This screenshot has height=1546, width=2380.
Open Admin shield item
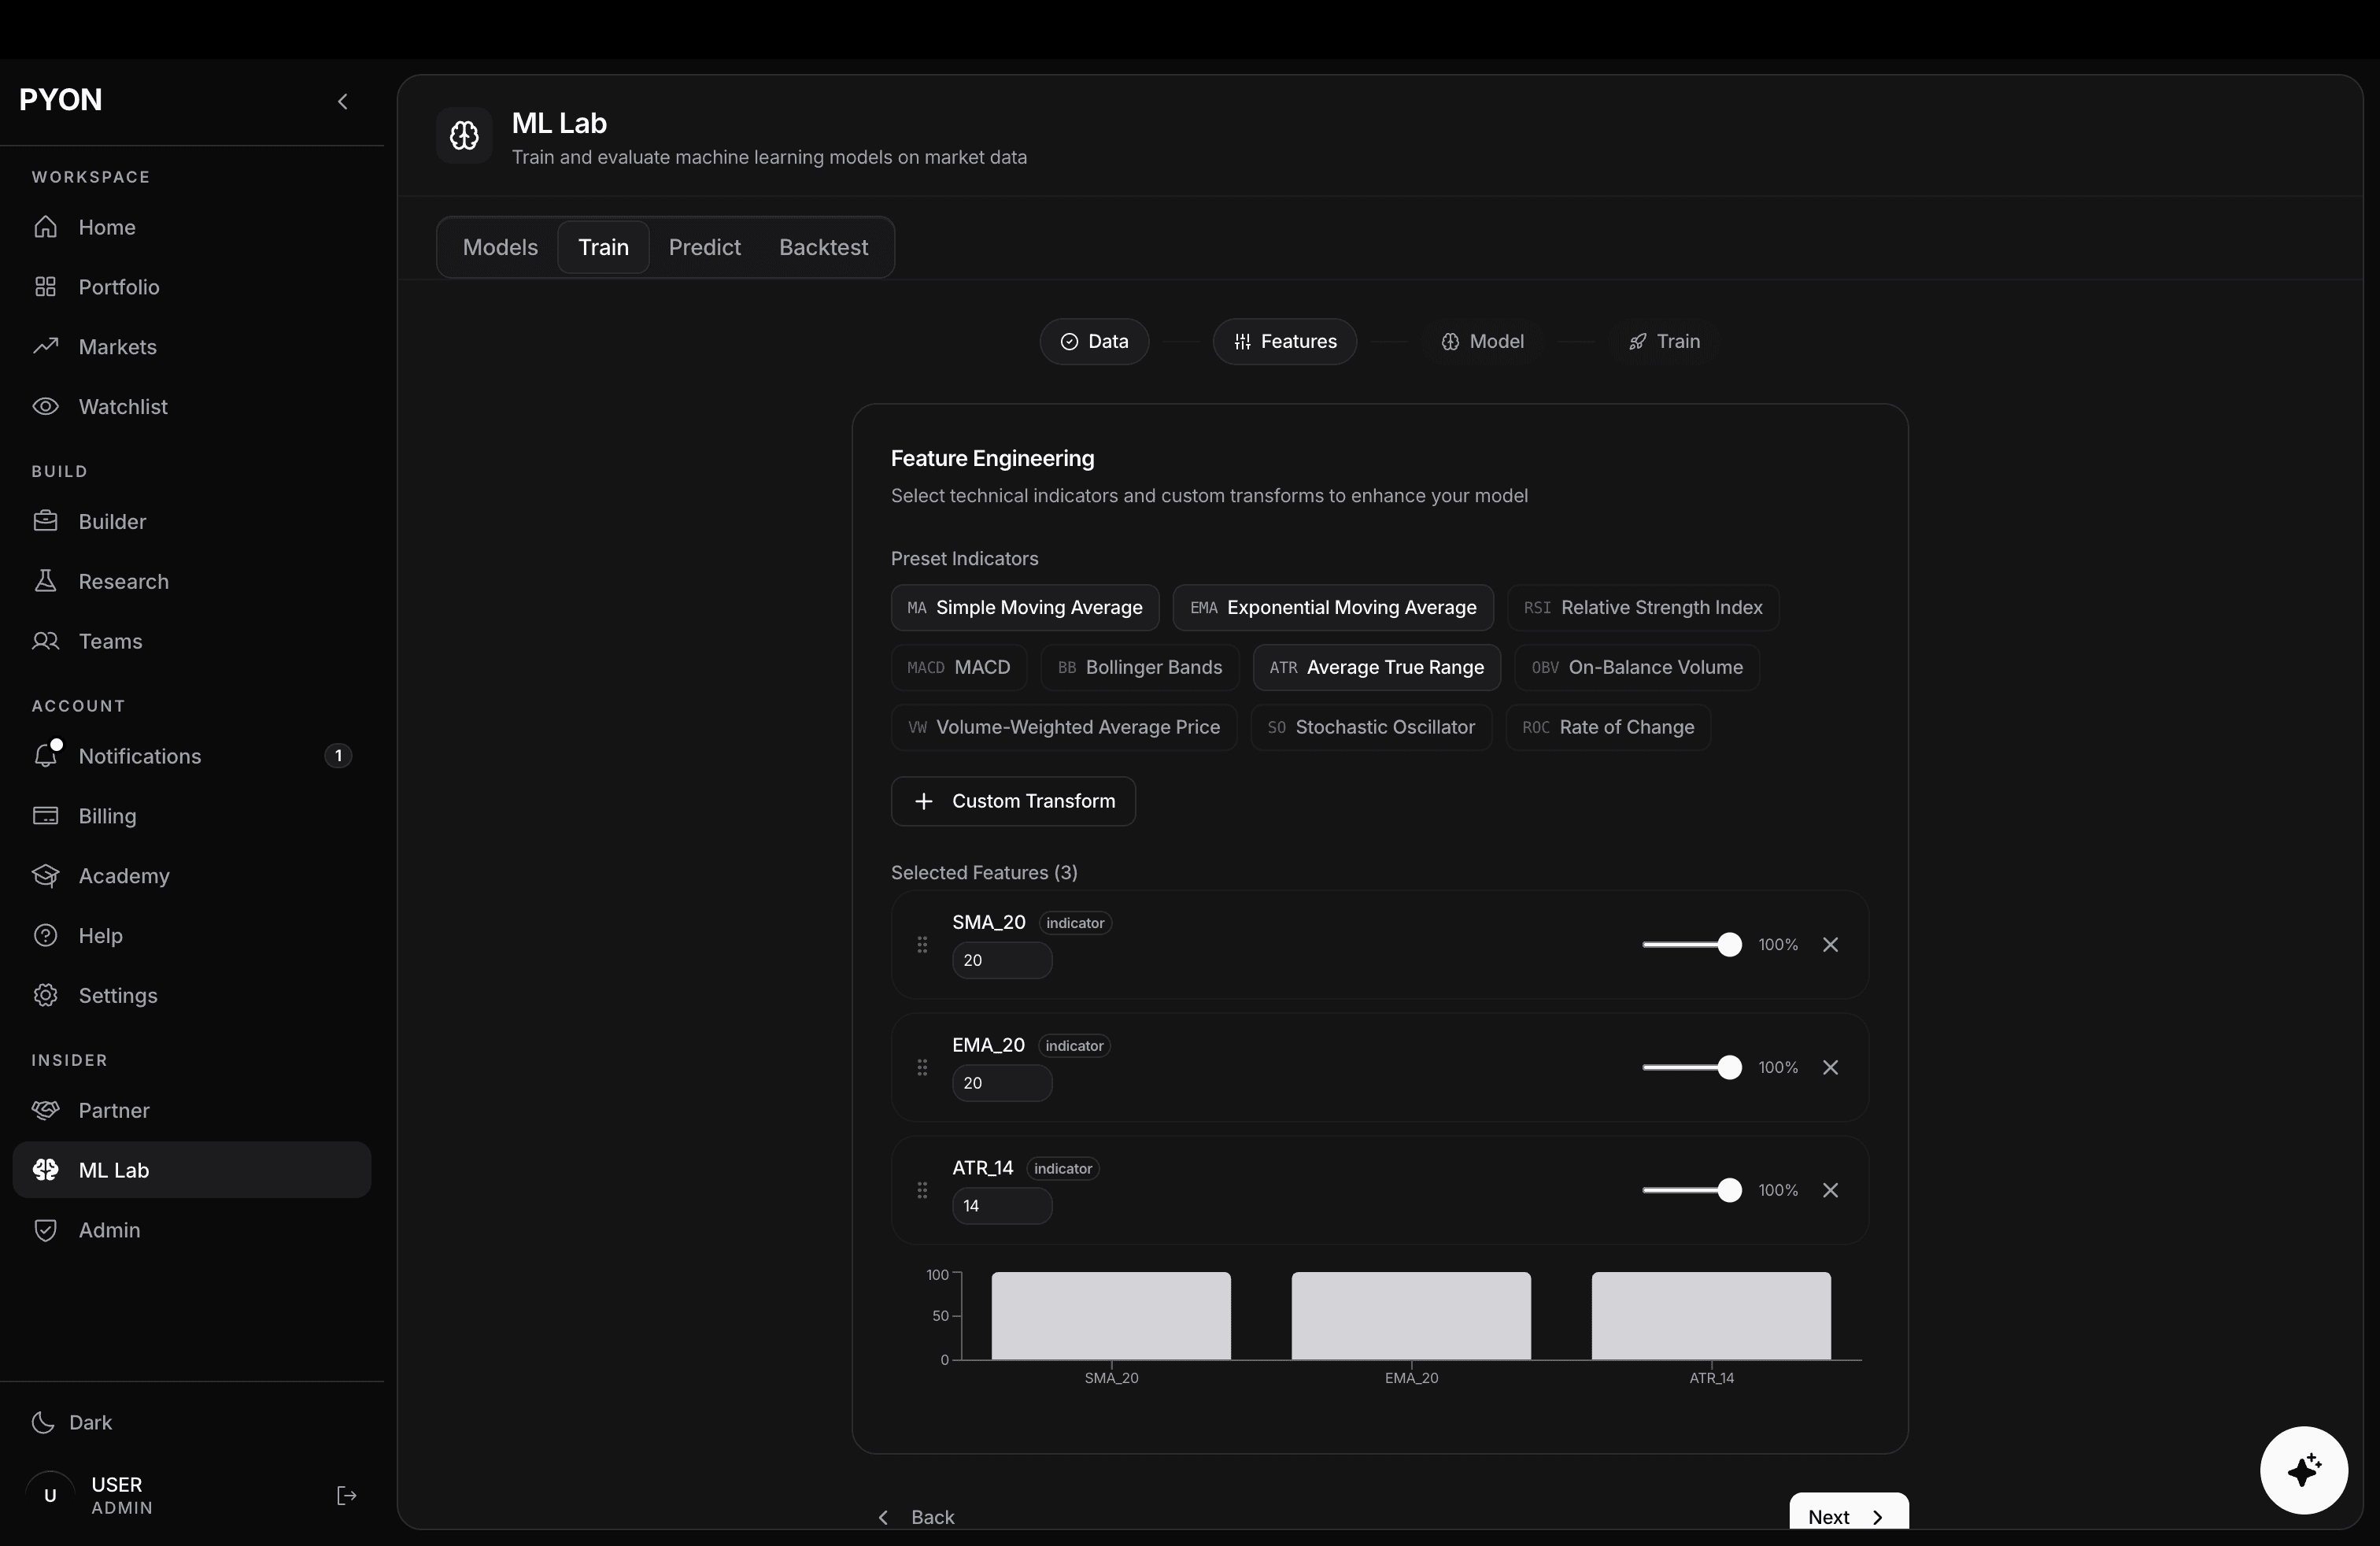pyautogui.click(x=192, y=1230)
